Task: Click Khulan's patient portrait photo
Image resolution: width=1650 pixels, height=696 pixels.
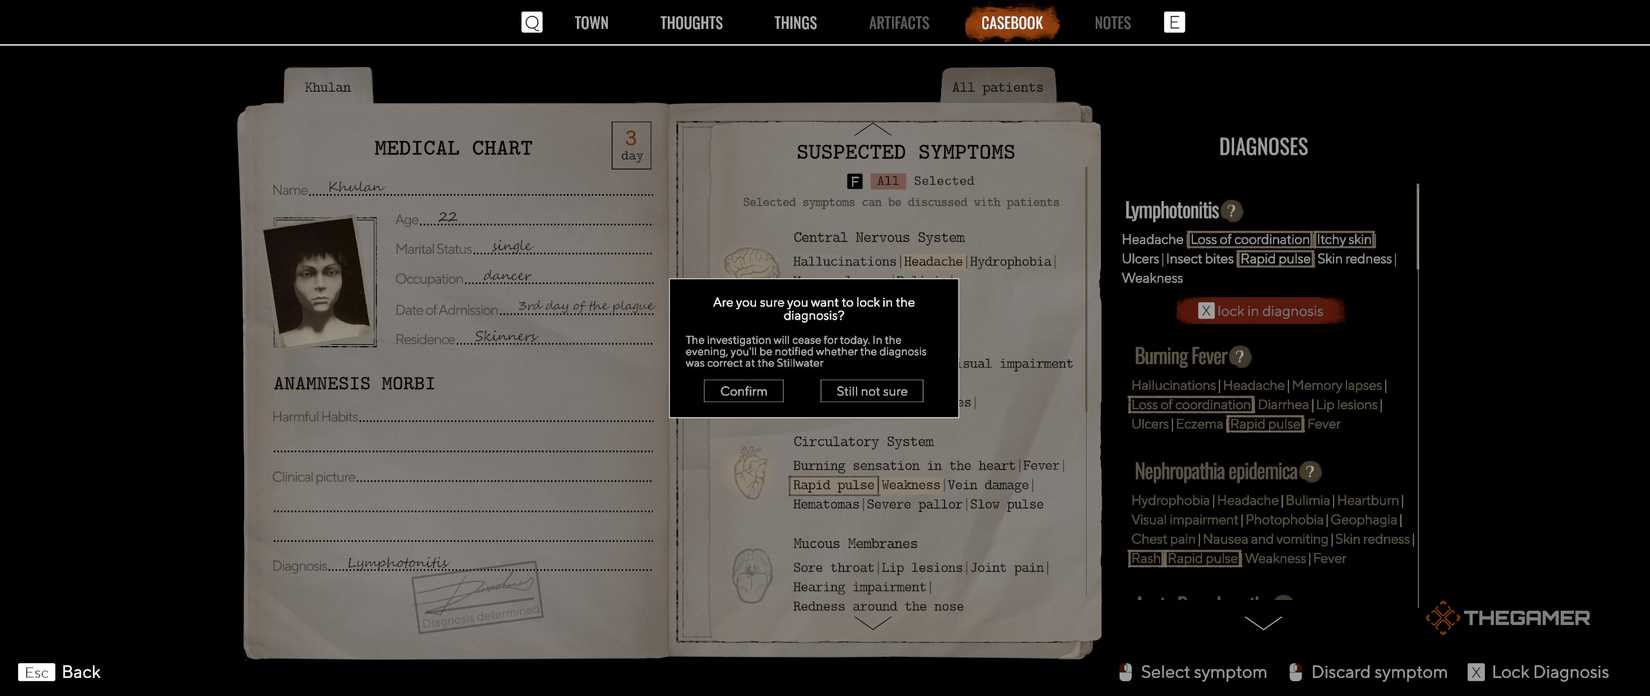Action: (x=320, y=281)
